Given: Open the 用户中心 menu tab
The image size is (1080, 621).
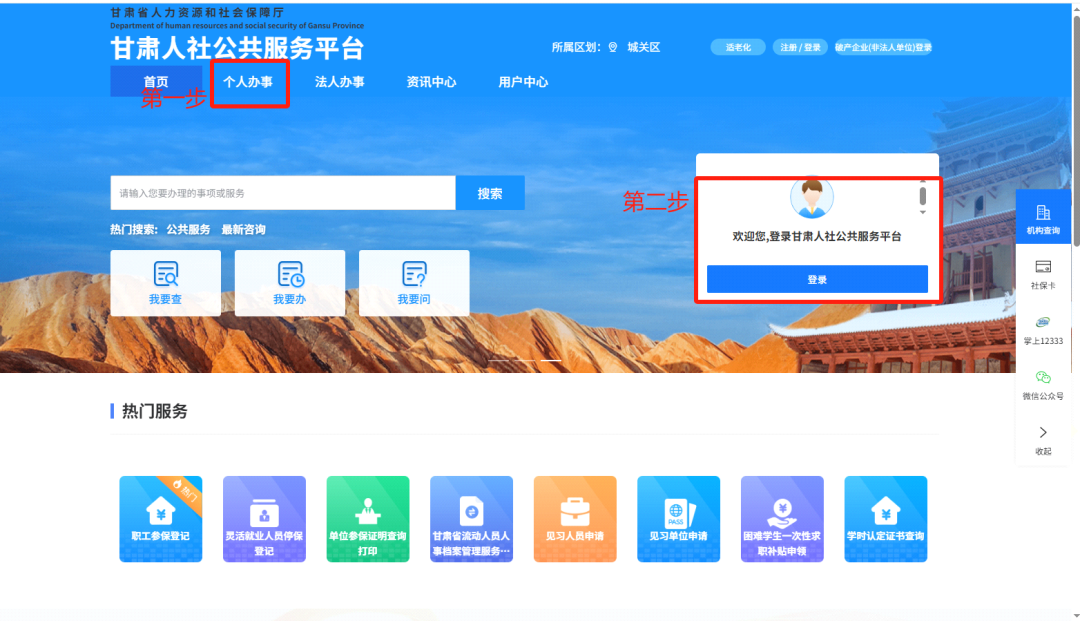Looking at the screenshot, I should coord(523,81).
